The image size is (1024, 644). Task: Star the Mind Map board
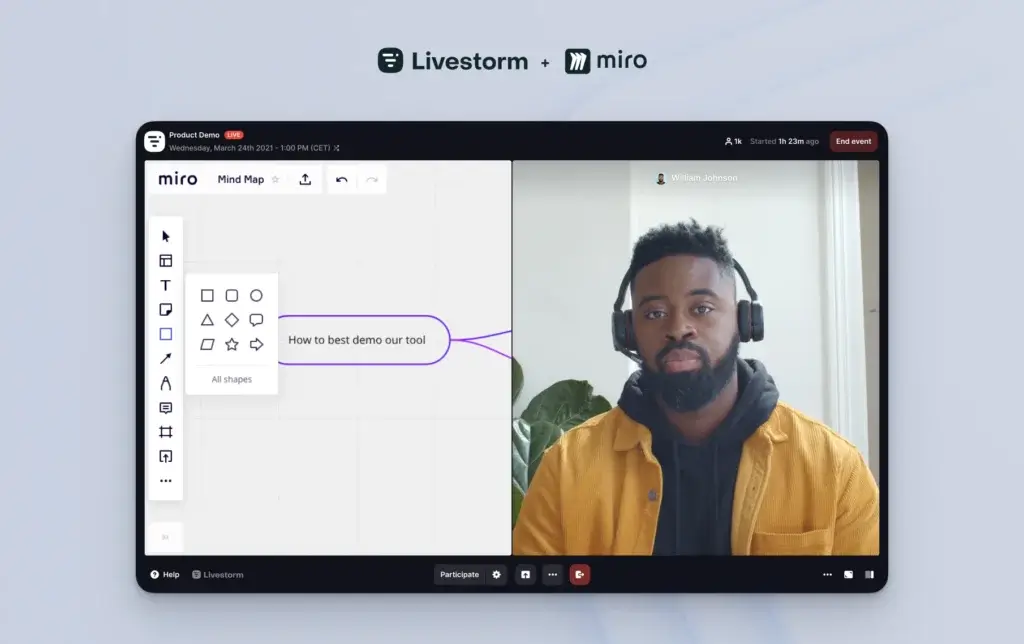pos(276,180)
